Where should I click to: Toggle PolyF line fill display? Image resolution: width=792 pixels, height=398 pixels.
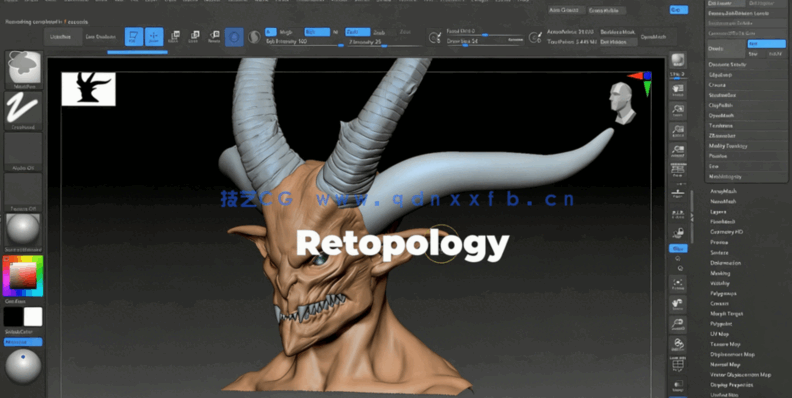click(x=677, y=365)
